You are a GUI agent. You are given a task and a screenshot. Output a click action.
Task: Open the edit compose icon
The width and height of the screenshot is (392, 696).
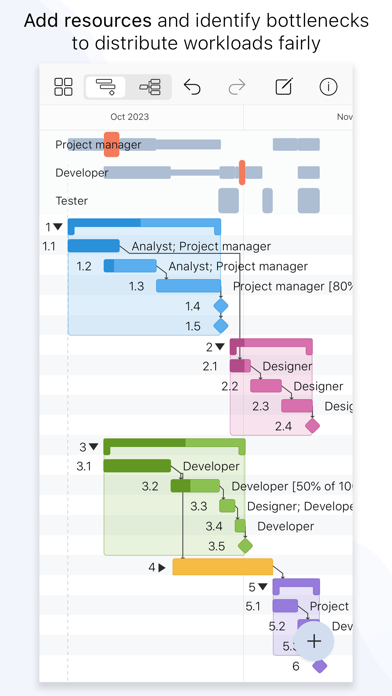(x=284, y=87)
